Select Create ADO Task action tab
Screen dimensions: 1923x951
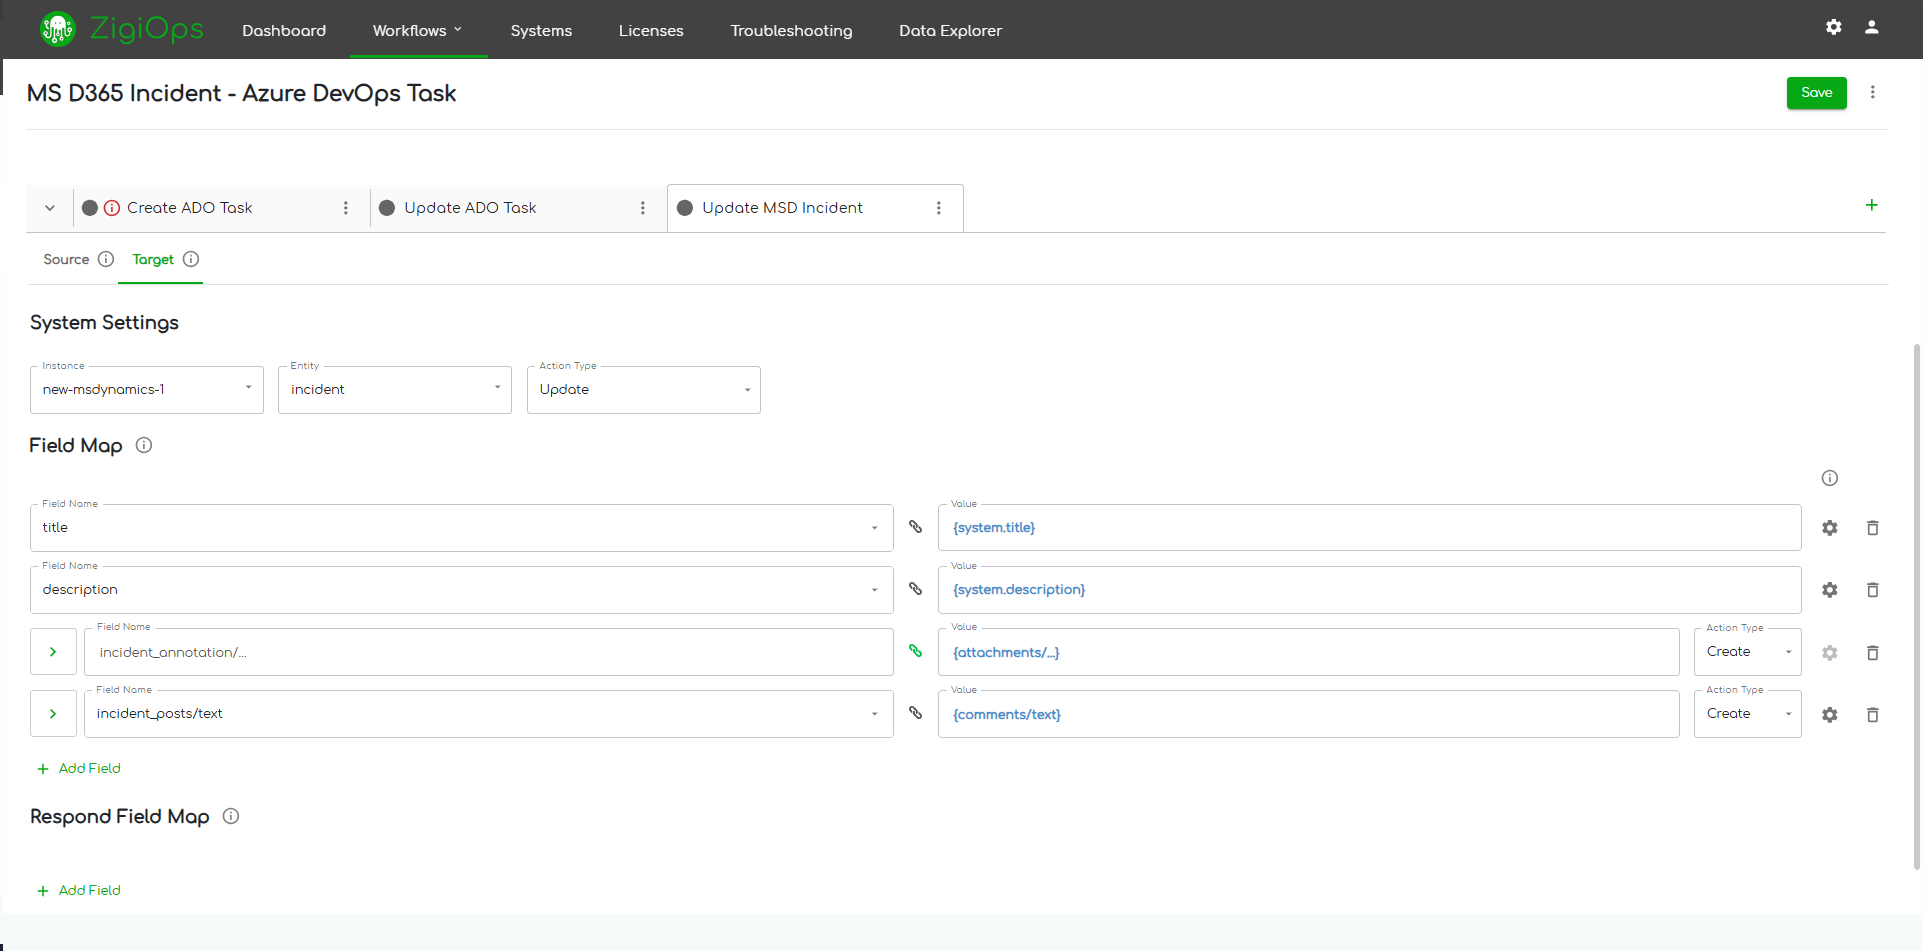tap(189, 208)
